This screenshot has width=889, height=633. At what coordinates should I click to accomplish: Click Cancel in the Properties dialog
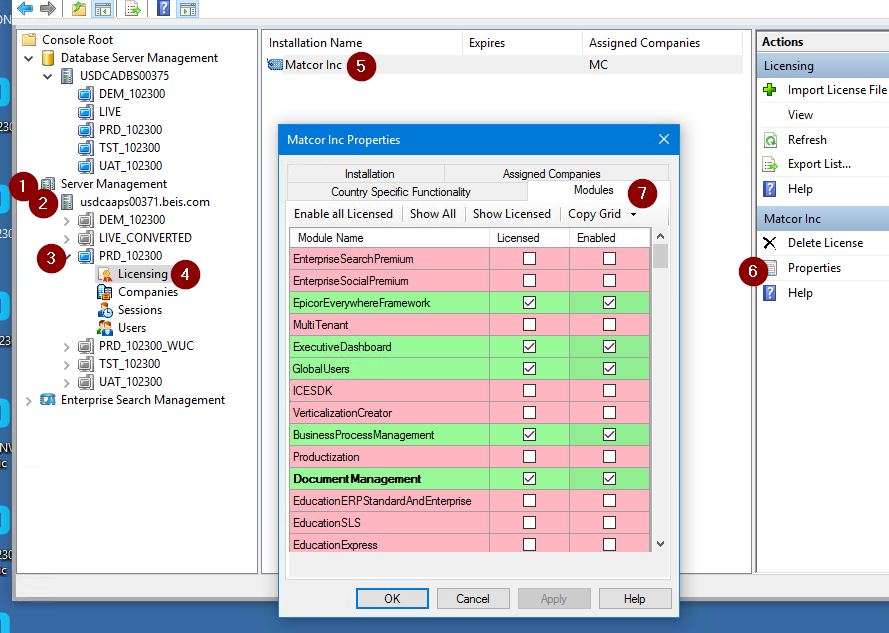pyautogui.click(x=472, y=598)
